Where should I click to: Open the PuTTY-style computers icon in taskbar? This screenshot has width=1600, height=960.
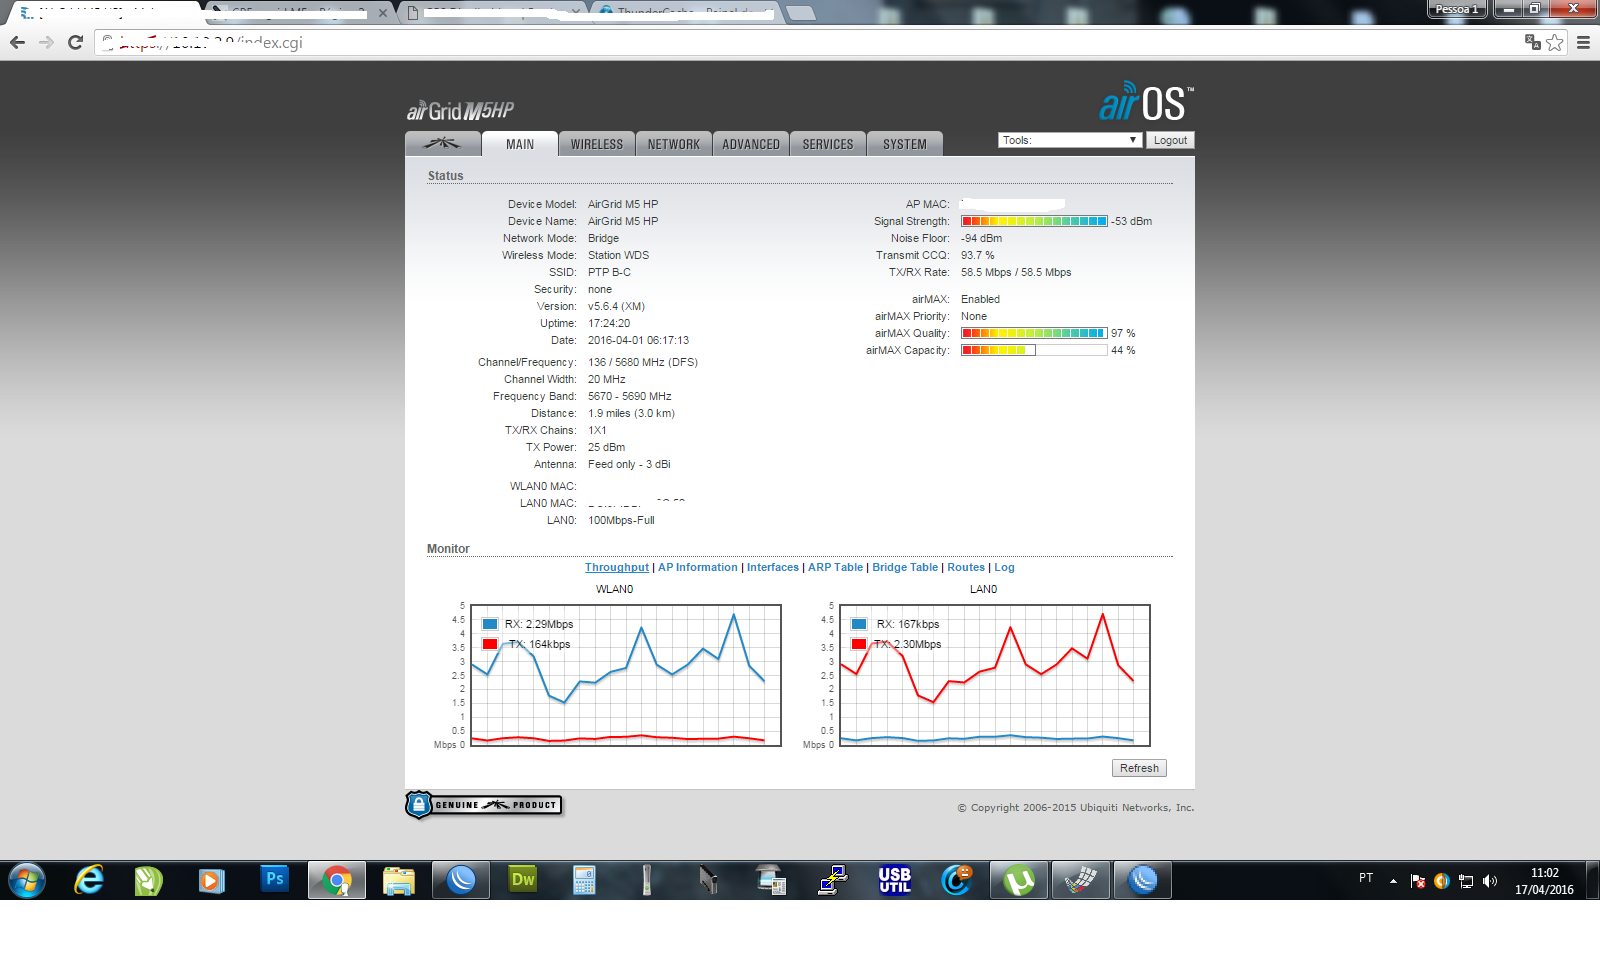point(833,880)
